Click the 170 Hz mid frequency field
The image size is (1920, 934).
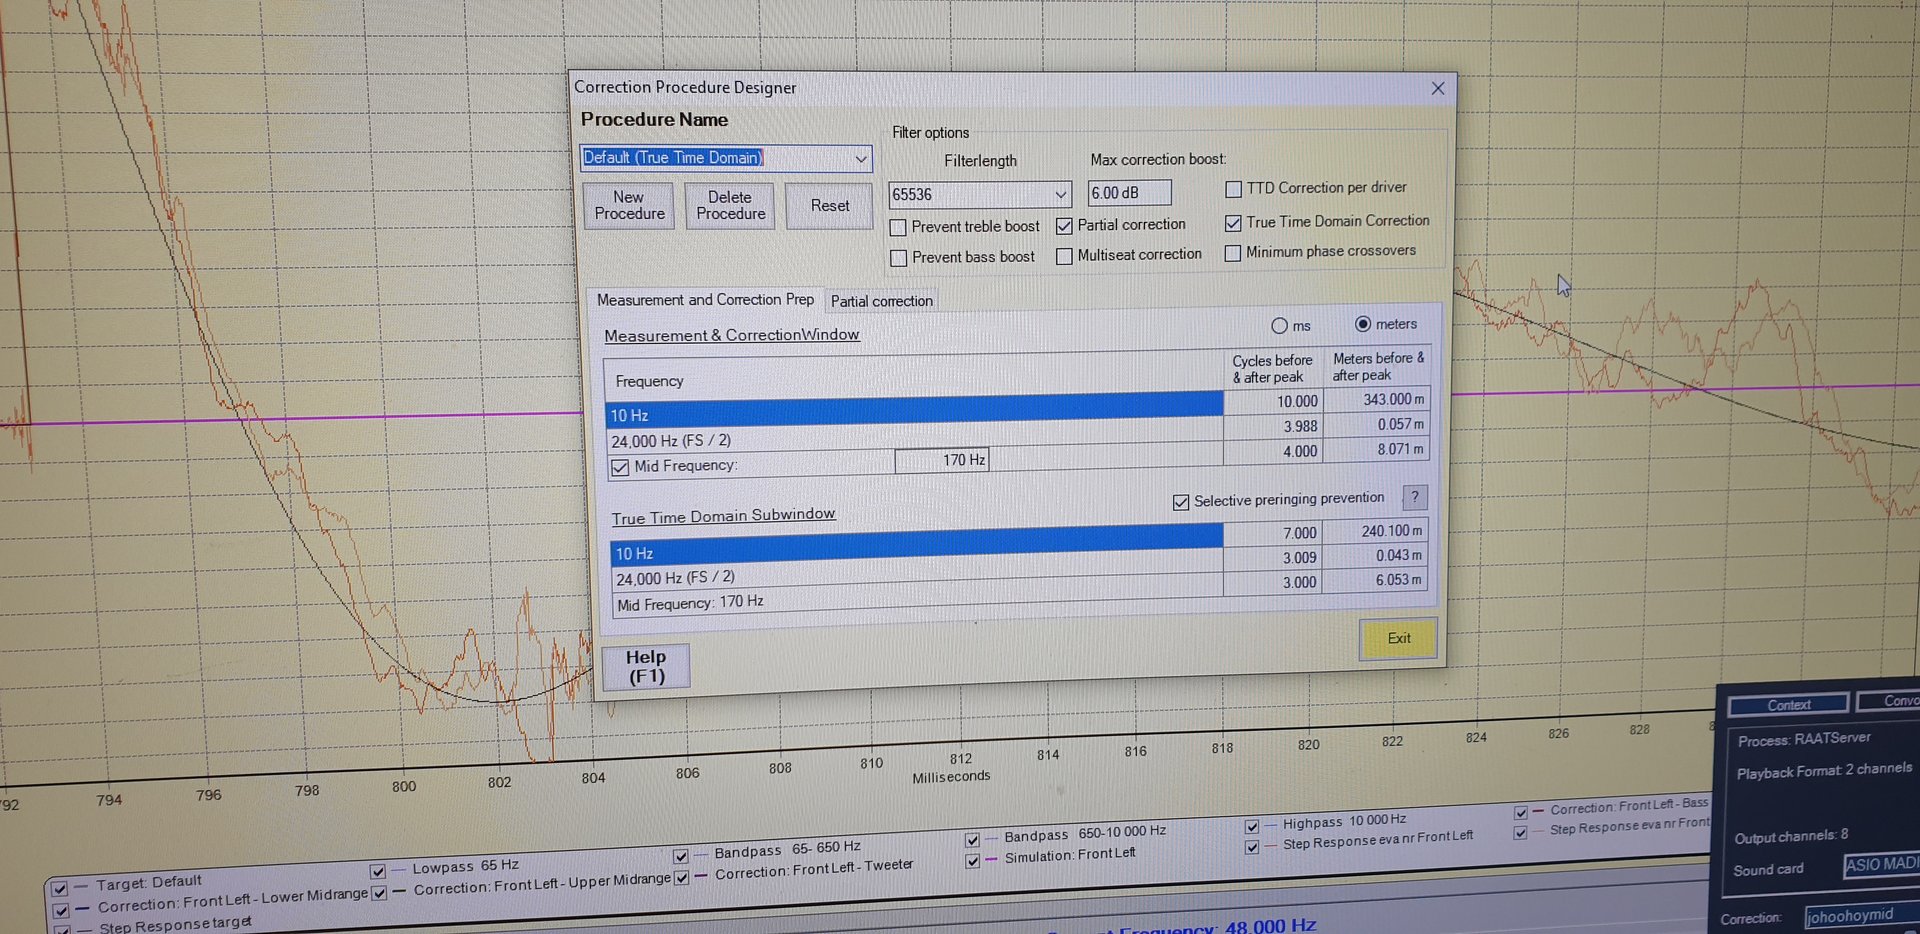click(941, 460)
